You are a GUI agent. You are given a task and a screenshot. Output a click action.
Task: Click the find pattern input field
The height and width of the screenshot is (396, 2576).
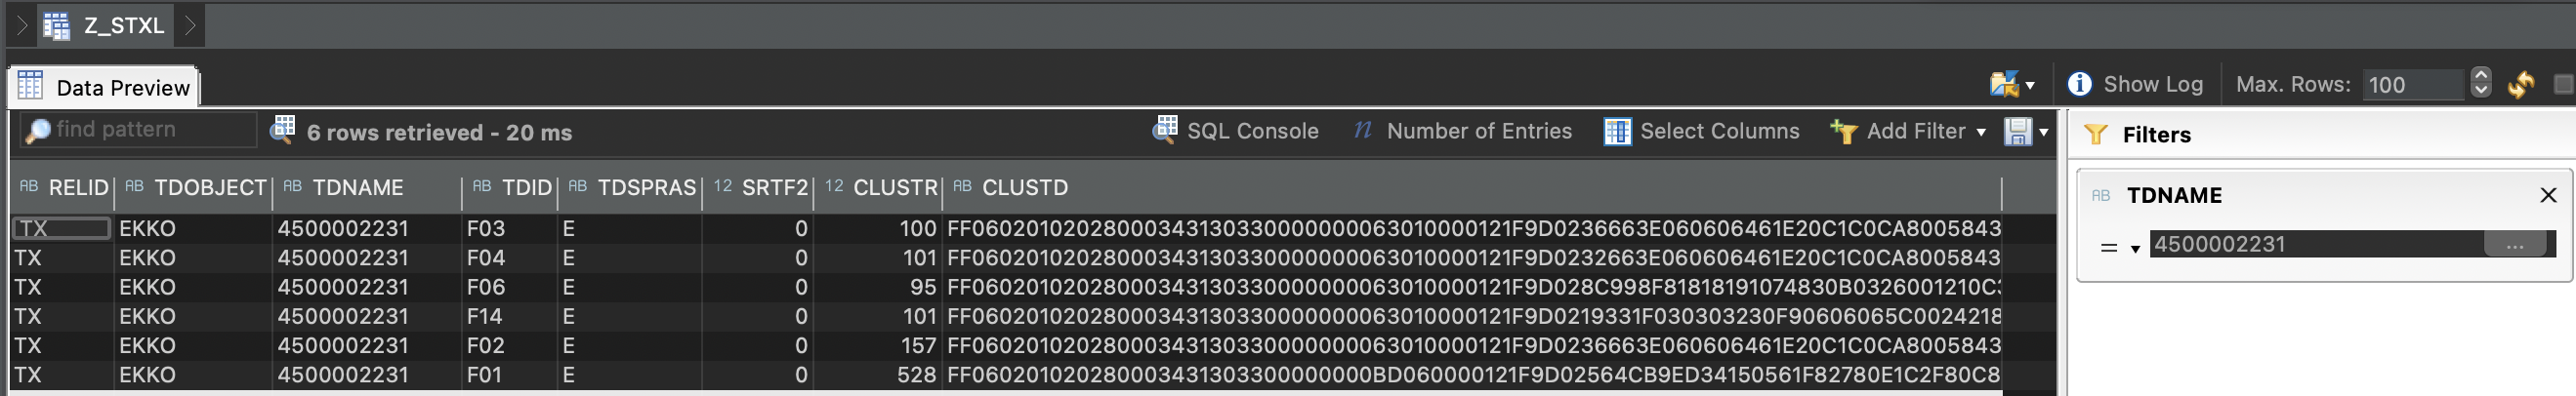coord(139,130)
